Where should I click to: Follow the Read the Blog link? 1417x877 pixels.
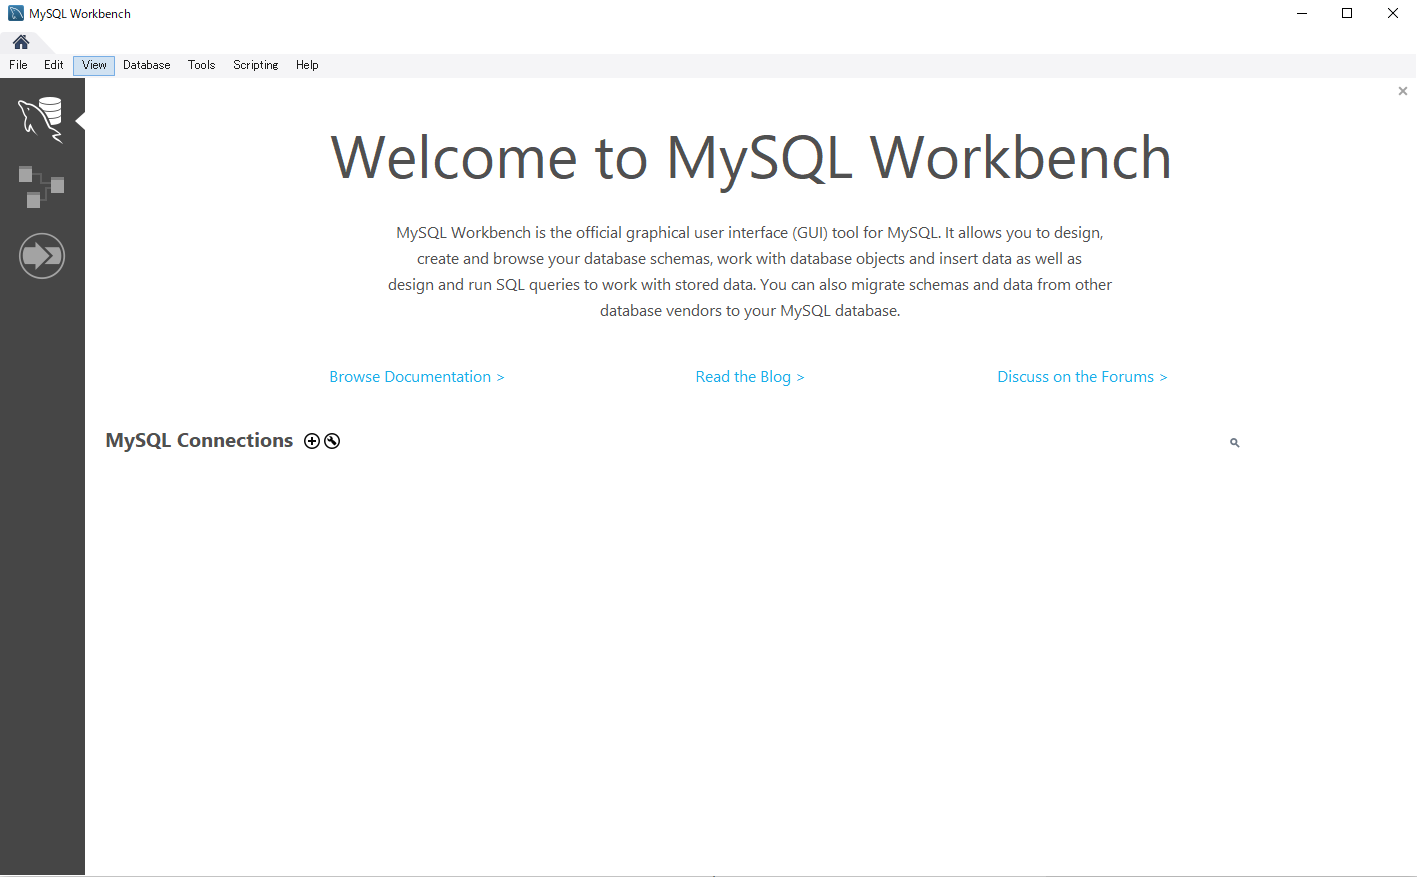click(750, 376)
